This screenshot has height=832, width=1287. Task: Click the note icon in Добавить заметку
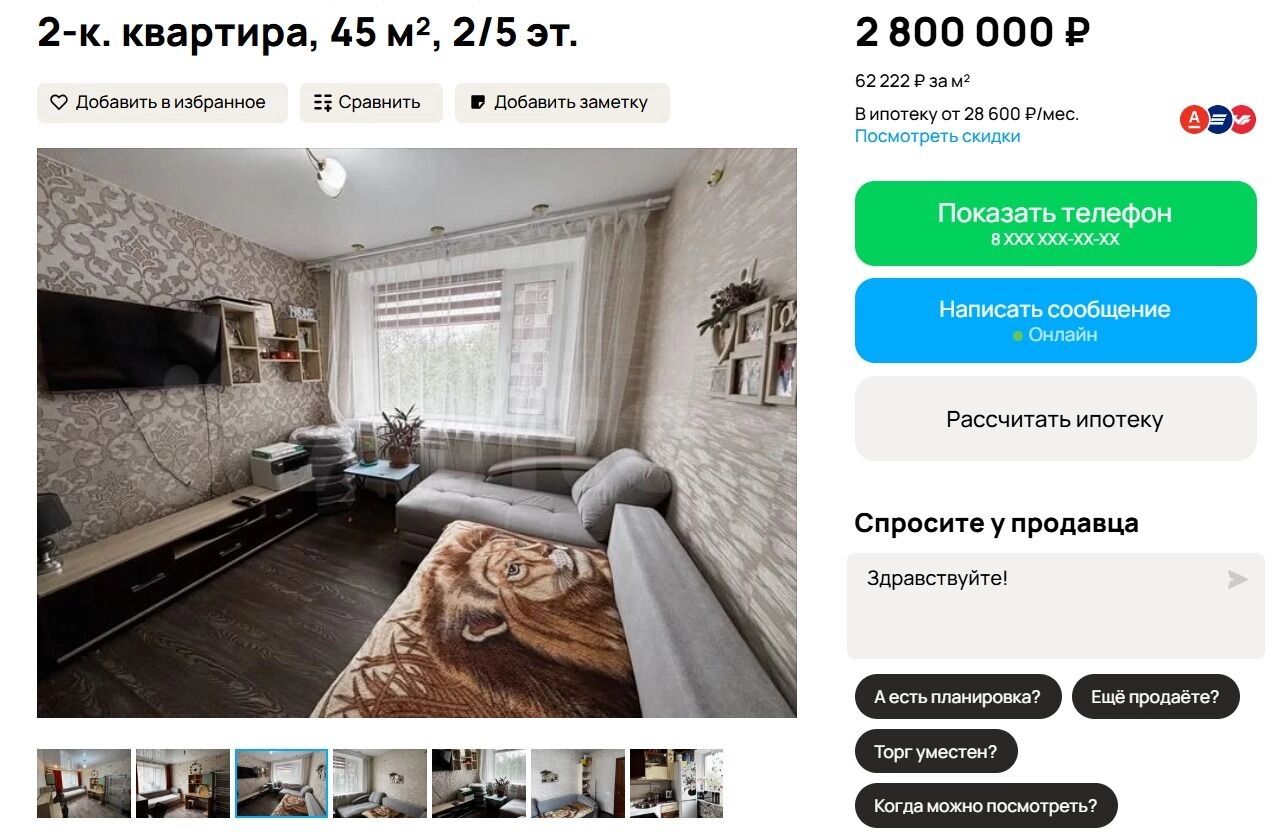478,102
